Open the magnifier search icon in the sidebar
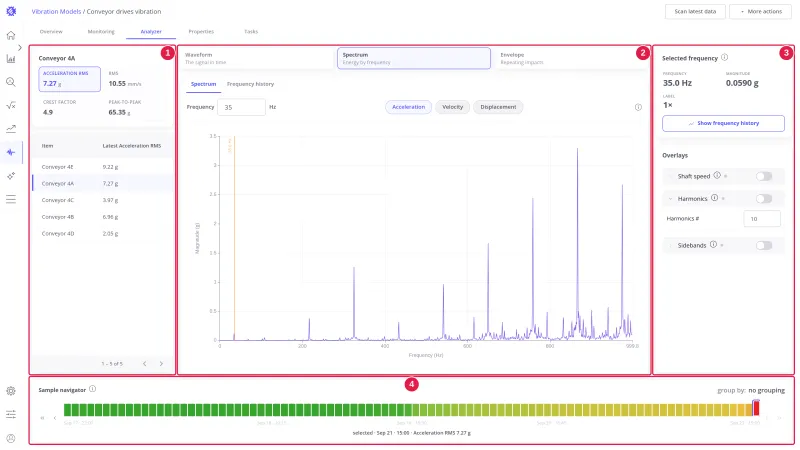Viewport: 800px width, 450px height. (11, 82)
